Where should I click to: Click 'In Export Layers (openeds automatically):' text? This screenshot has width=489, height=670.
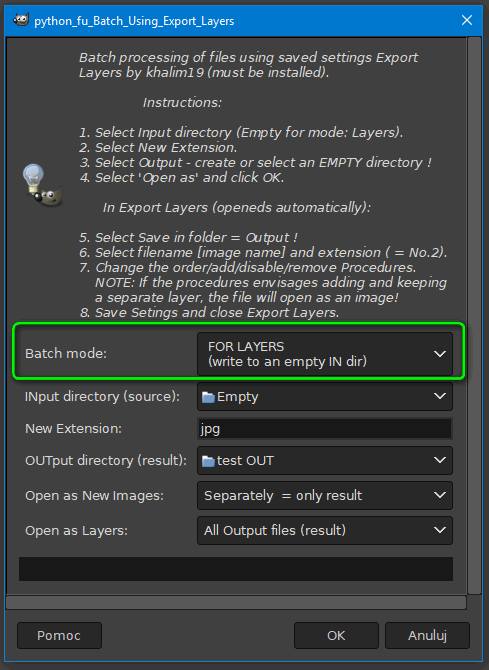pyautogui.click(x=237, y=208)
